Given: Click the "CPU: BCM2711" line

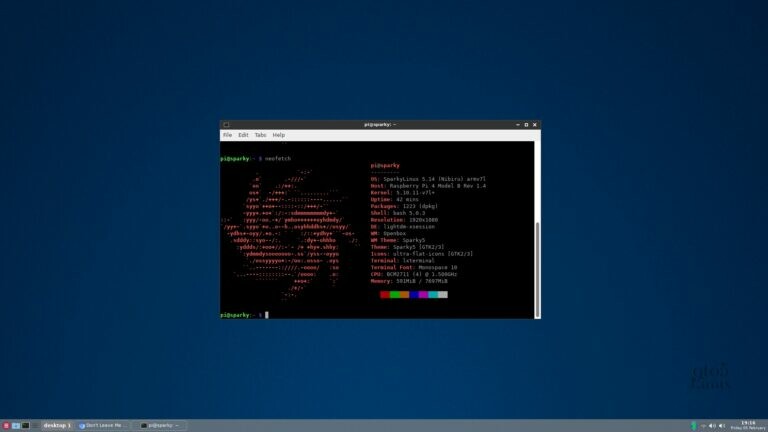Looking at the screenshot, I should pos(414,275).
